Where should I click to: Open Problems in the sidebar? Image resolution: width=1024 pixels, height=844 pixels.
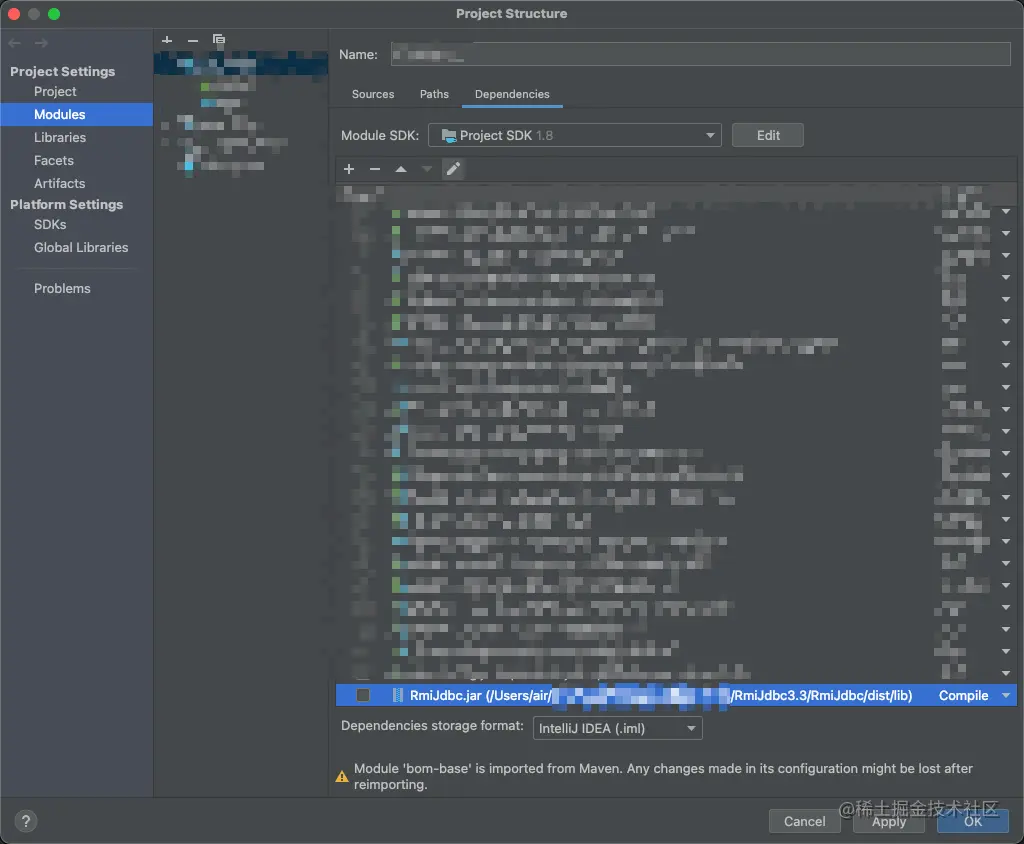click(62, 288)
